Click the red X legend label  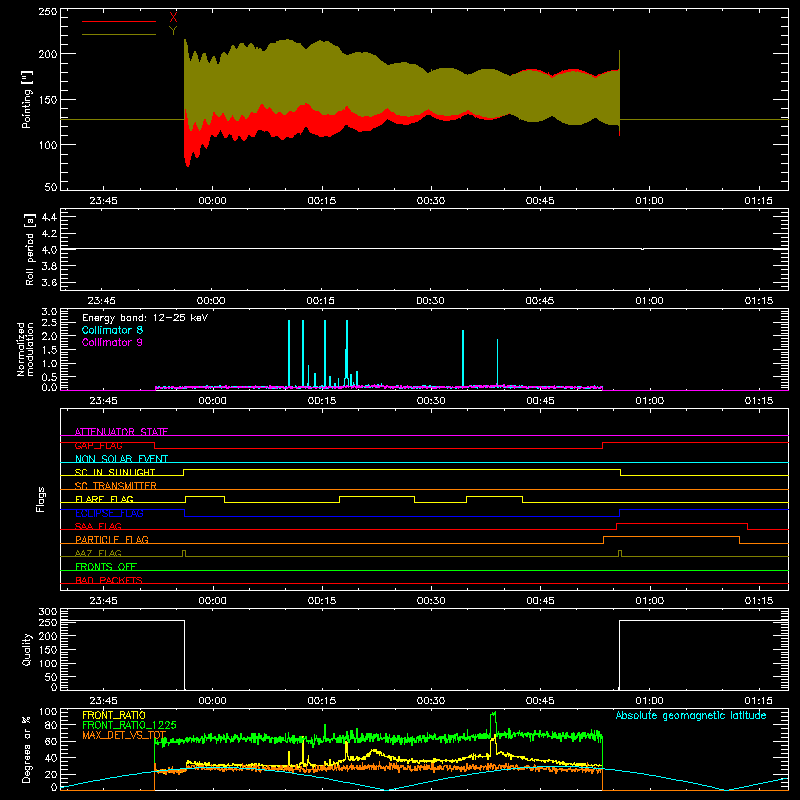pos(173,17)
